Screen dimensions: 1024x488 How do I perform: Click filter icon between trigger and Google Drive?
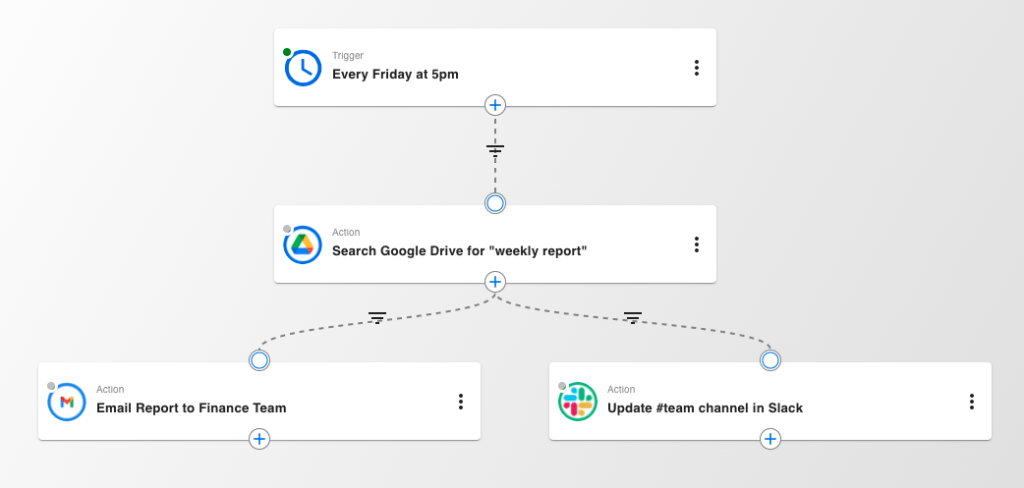coord(495,150)
